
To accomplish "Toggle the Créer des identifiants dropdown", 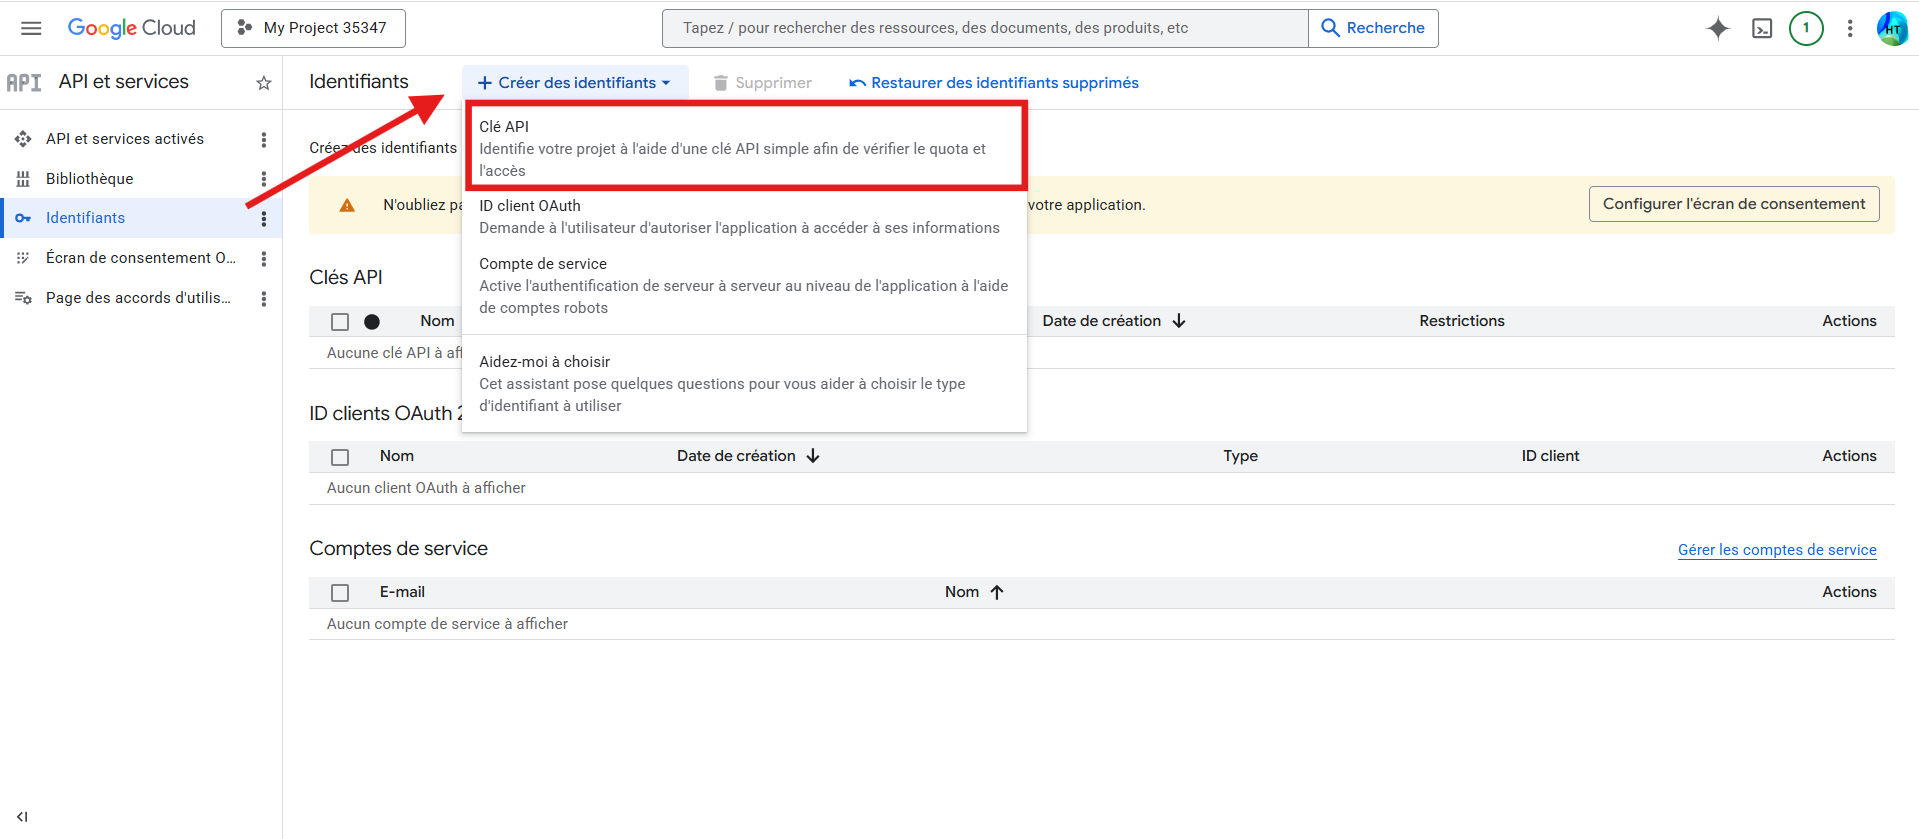I will 575,83.
